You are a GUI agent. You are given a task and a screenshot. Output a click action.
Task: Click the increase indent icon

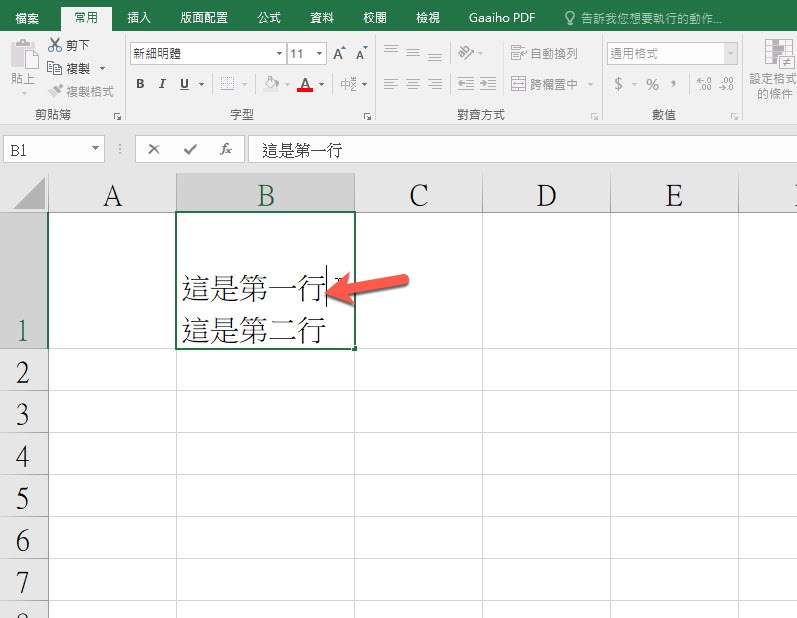click(487, 84)
